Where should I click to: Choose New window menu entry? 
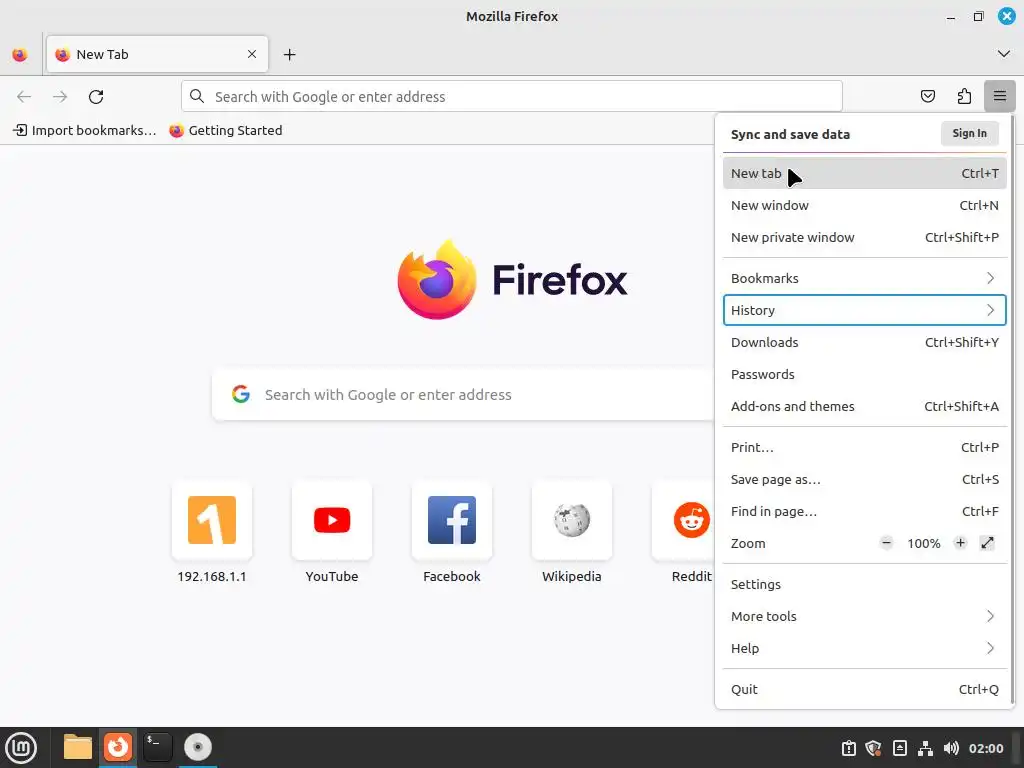pos(864,205)
